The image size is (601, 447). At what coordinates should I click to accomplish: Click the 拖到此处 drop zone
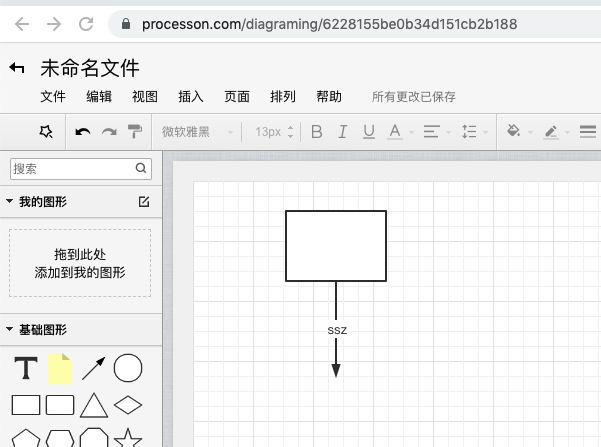point(80,263)
